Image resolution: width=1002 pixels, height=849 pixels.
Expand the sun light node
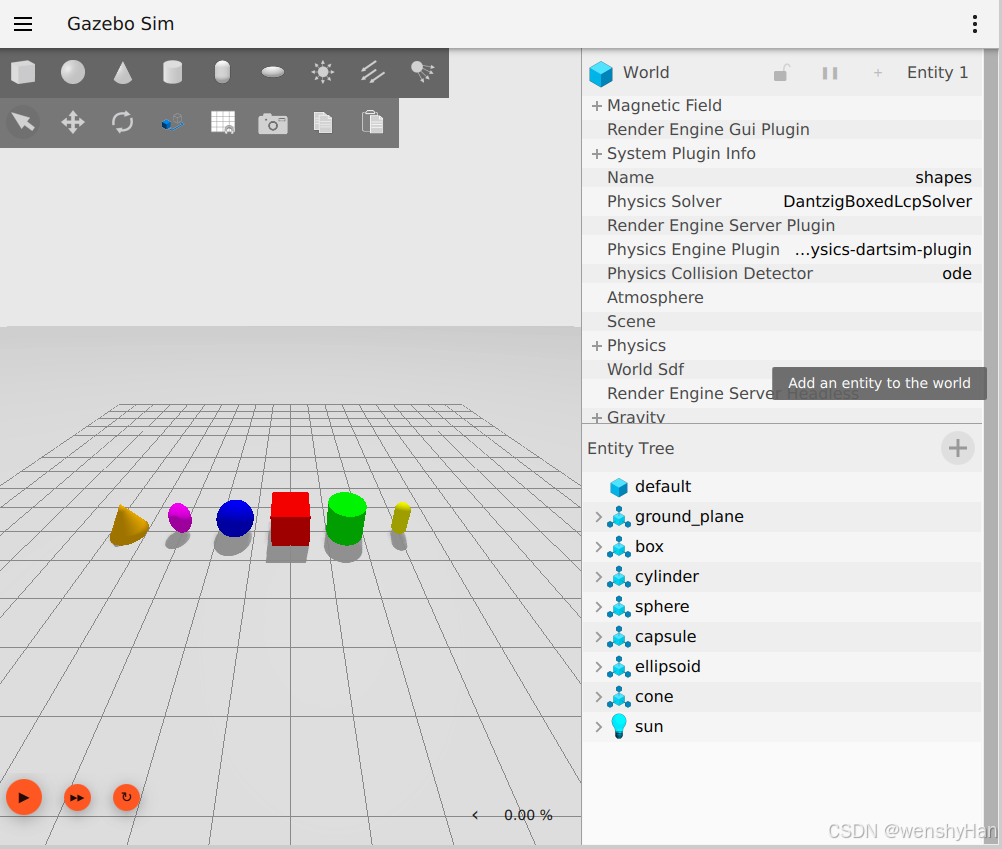(x=599, y=727)
